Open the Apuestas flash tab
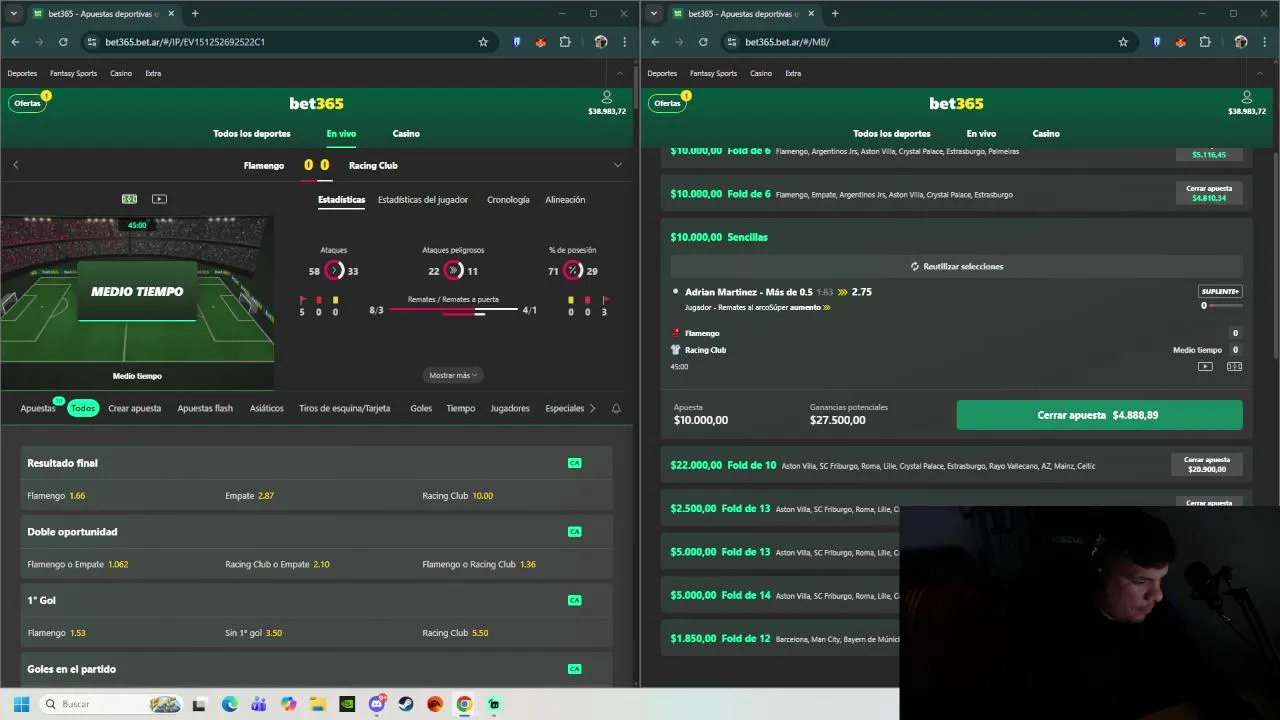The image size is (1280, 720). coord(205,408)
